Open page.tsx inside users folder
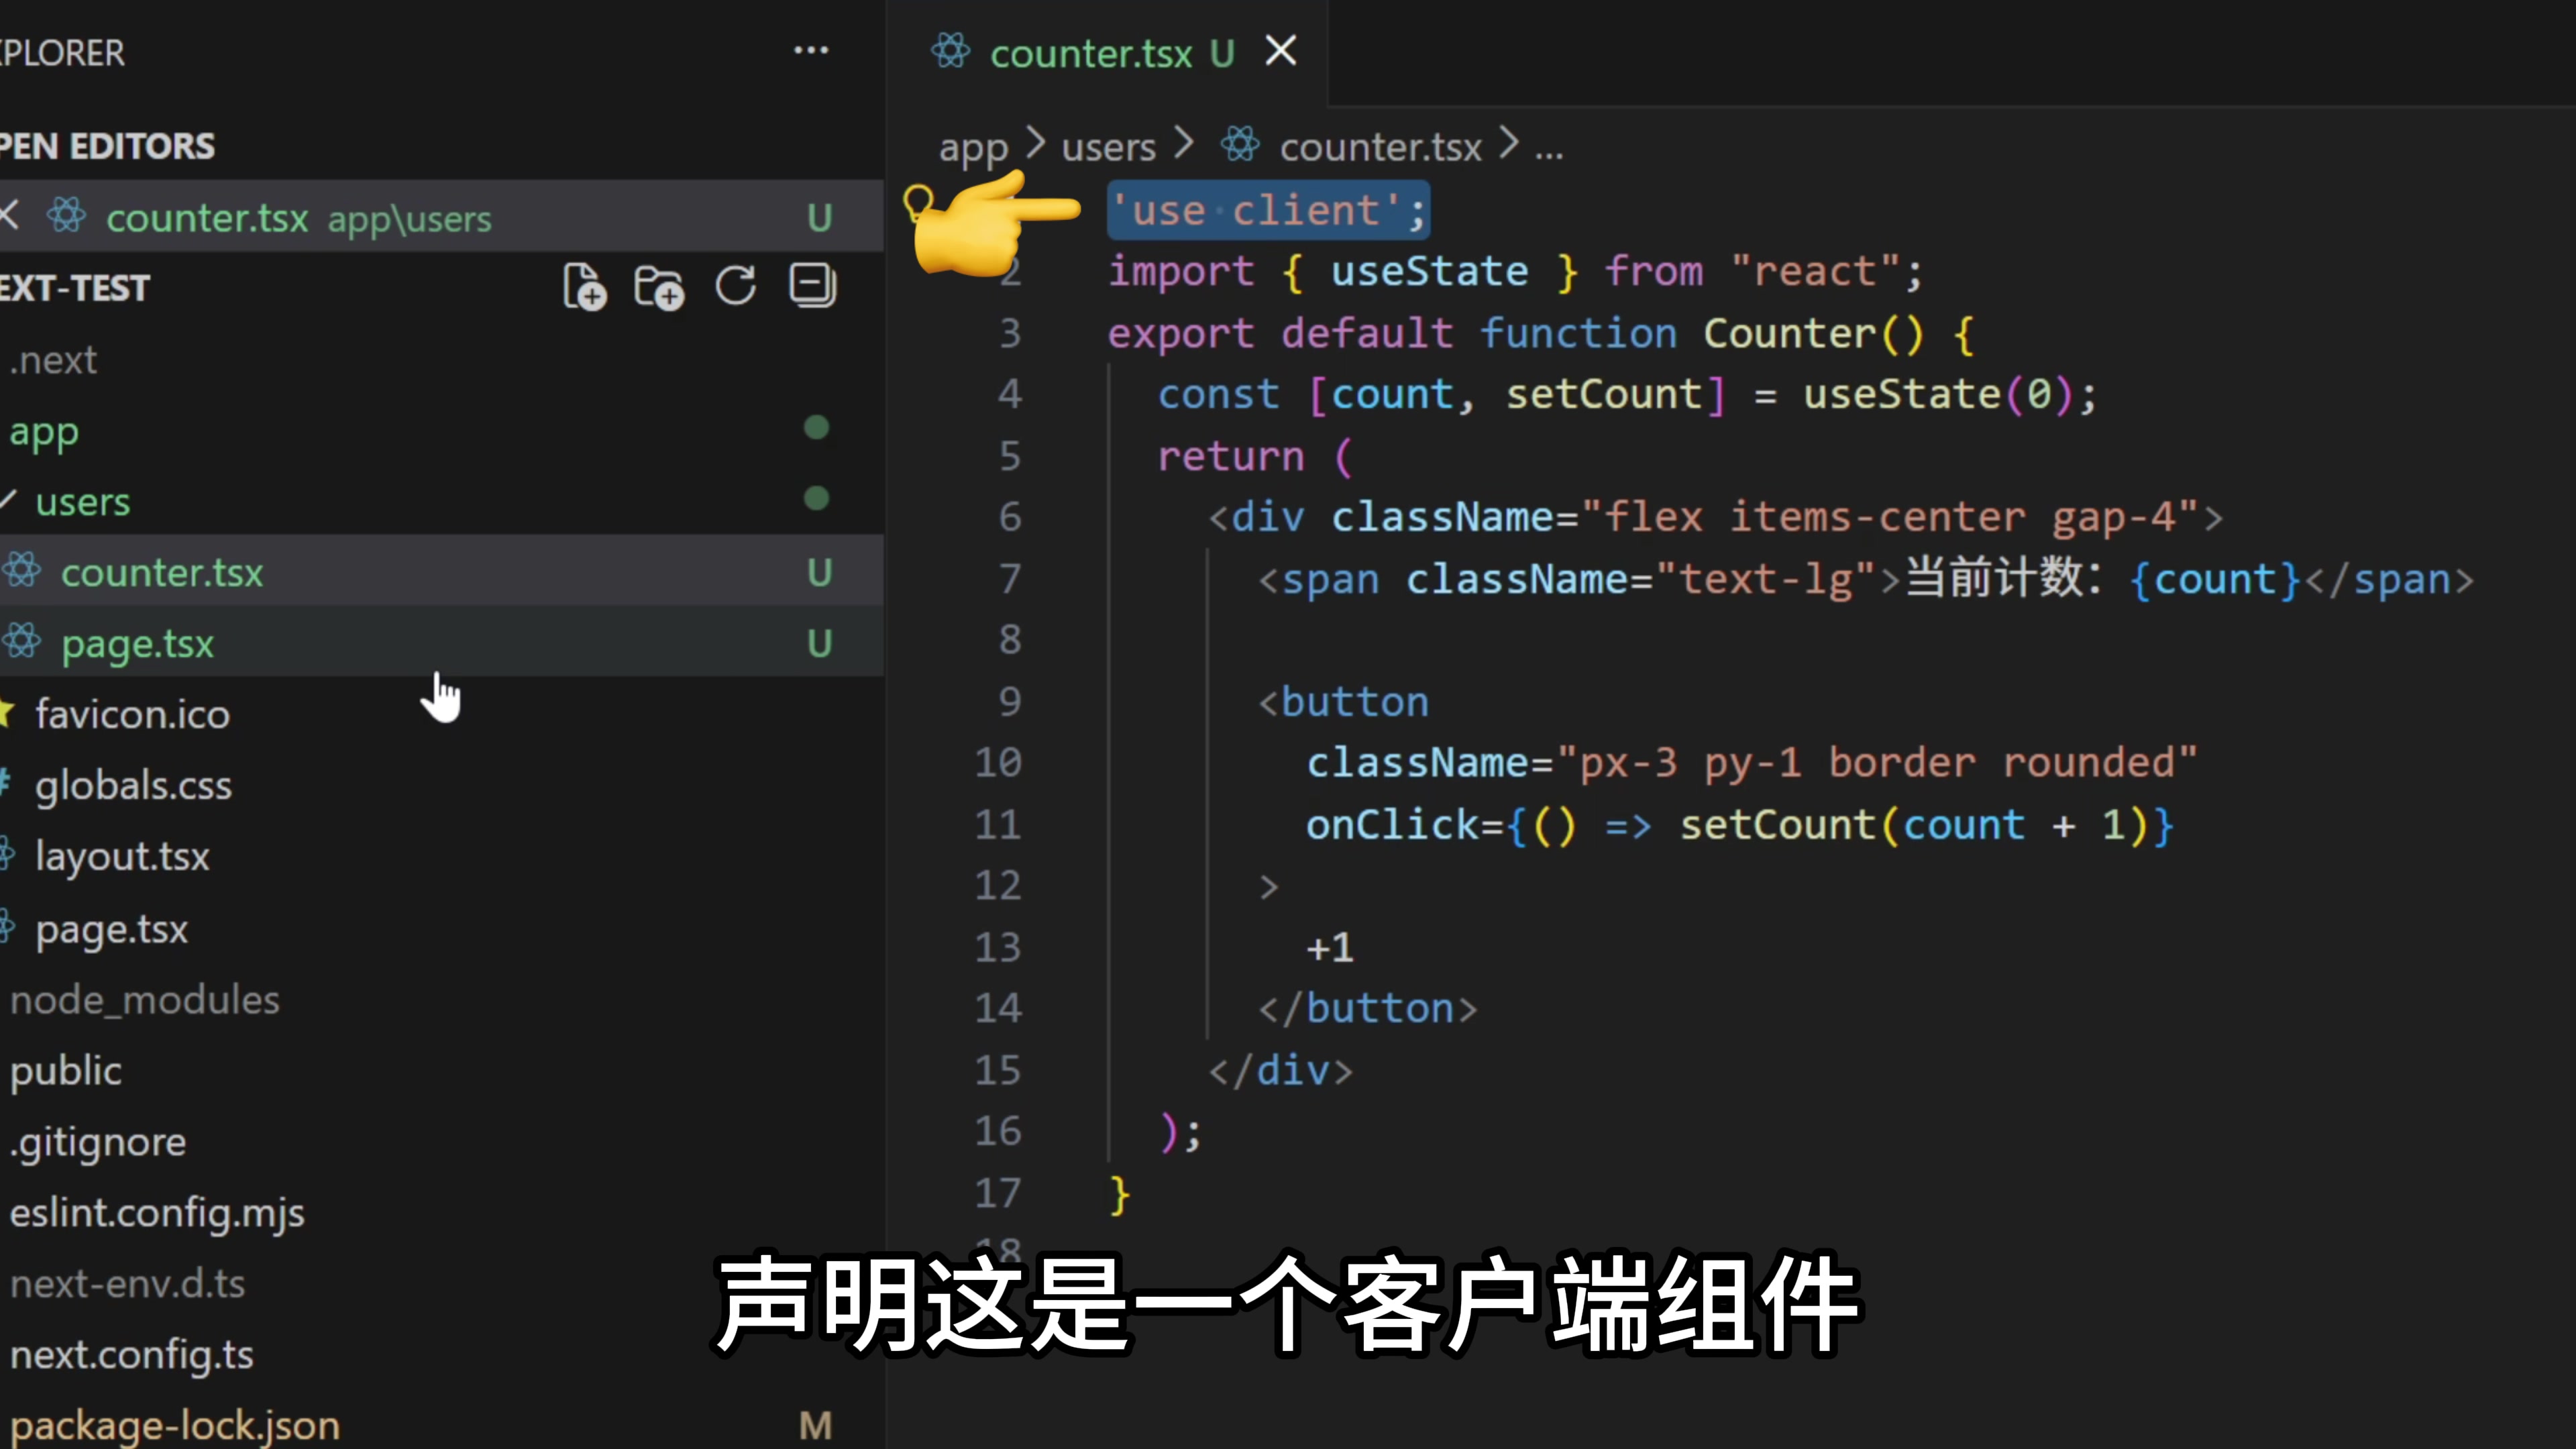Image resolution: width=2576 pixels, height=1449 pixels. coord(137,643)
